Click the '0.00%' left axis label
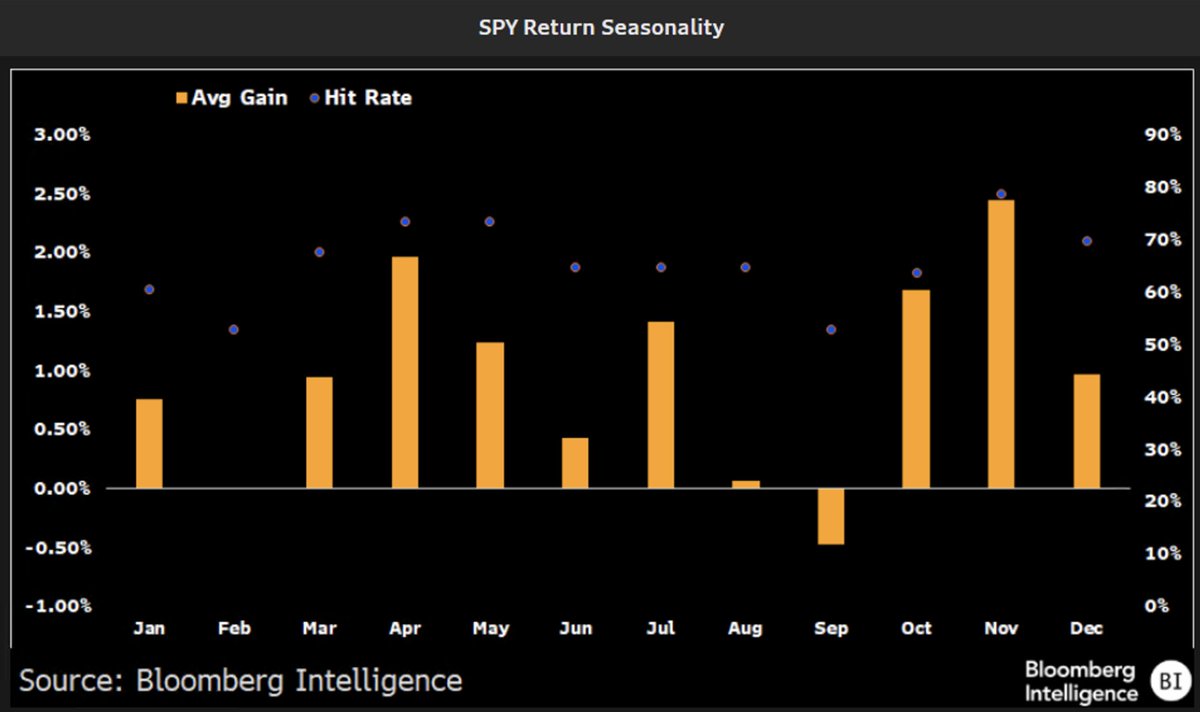This screenshot has height=712, width=1200. pos(64,488)
